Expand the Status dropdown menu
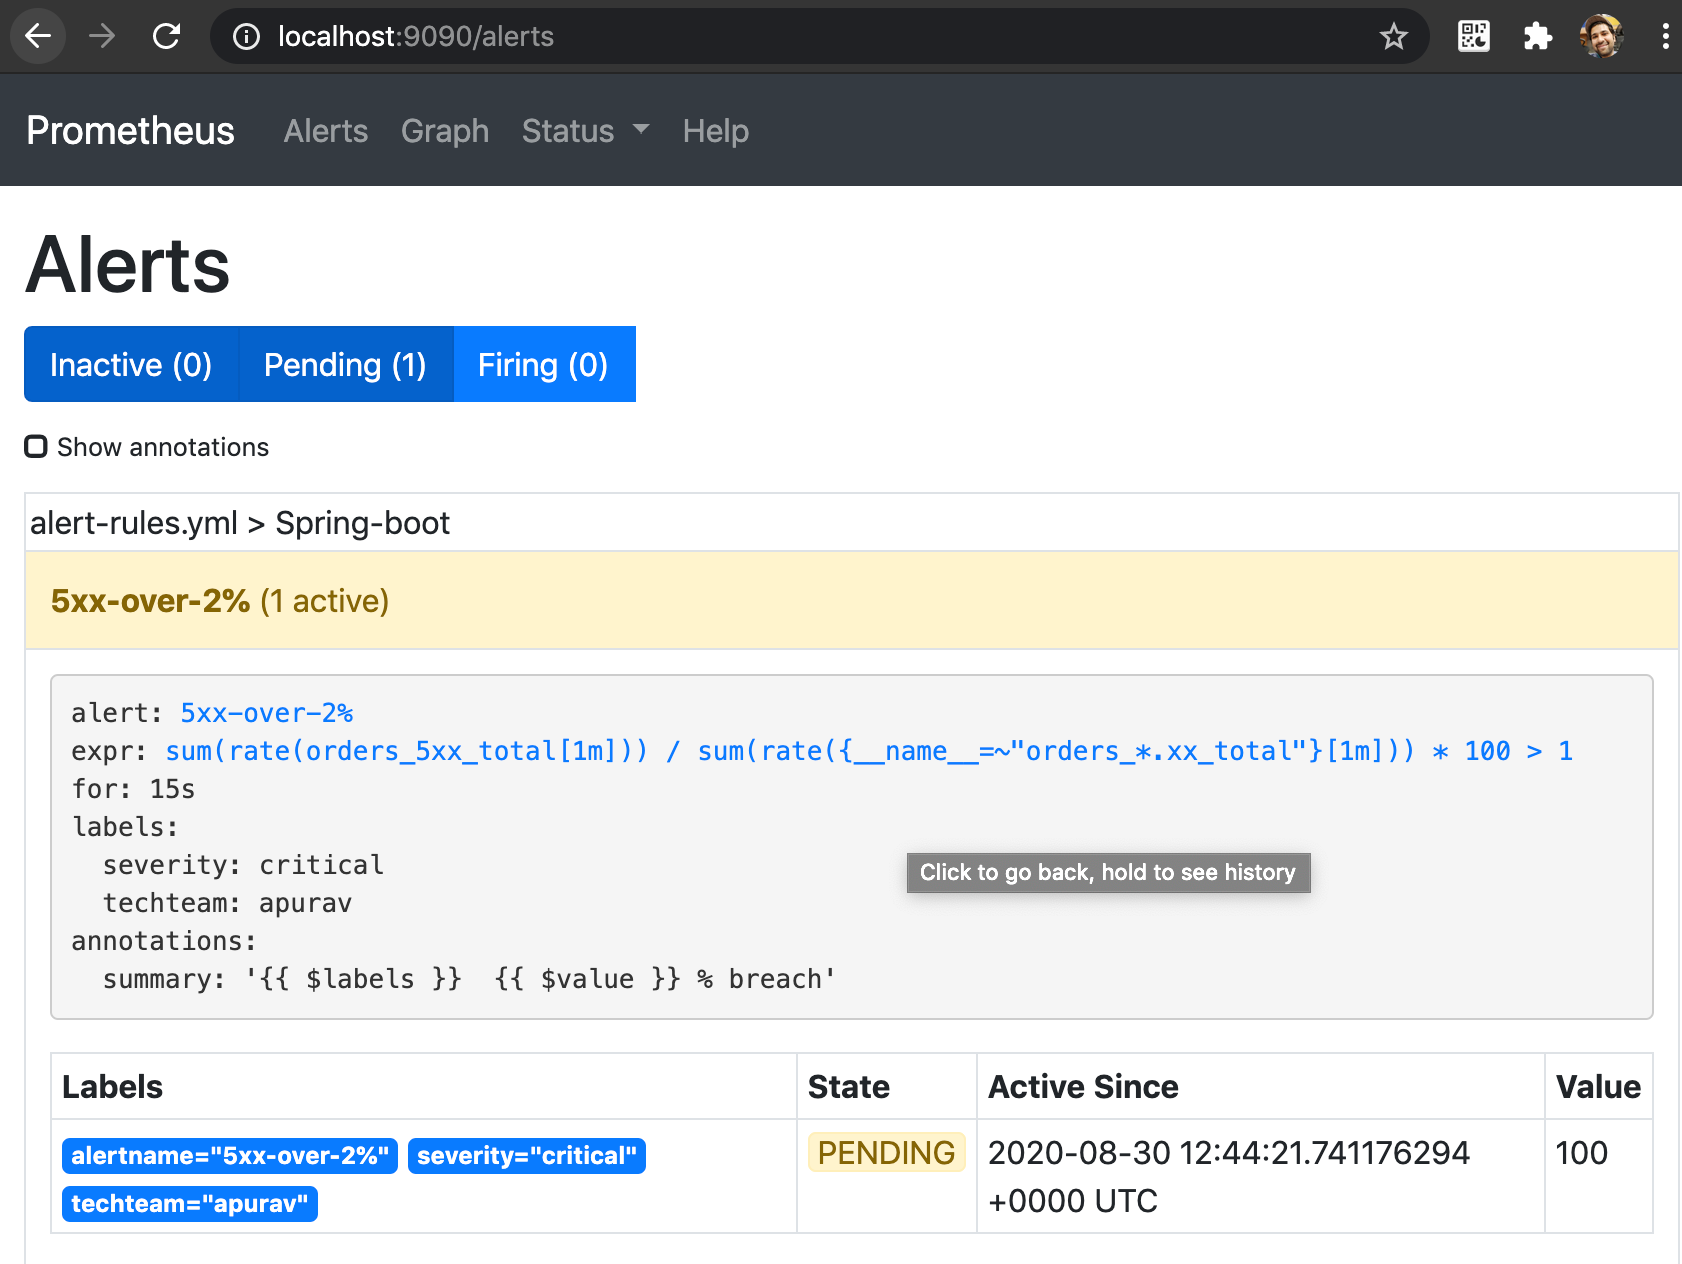 [586, 131]
